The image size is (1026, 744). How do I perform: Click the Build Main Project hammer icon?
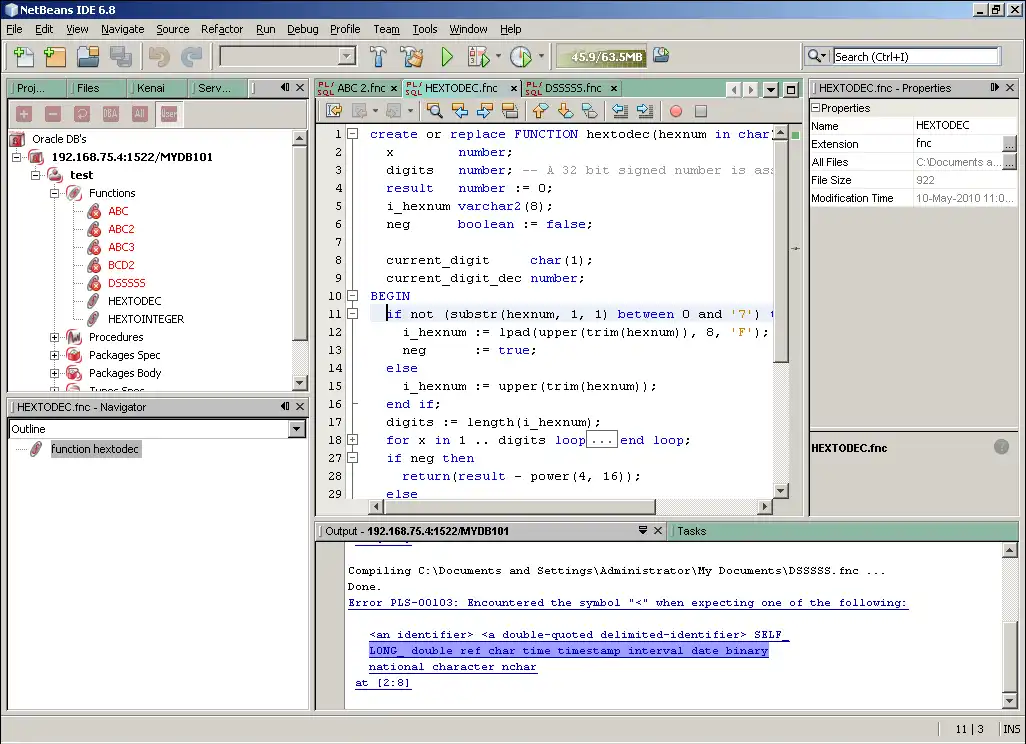(x=379, y=57)
